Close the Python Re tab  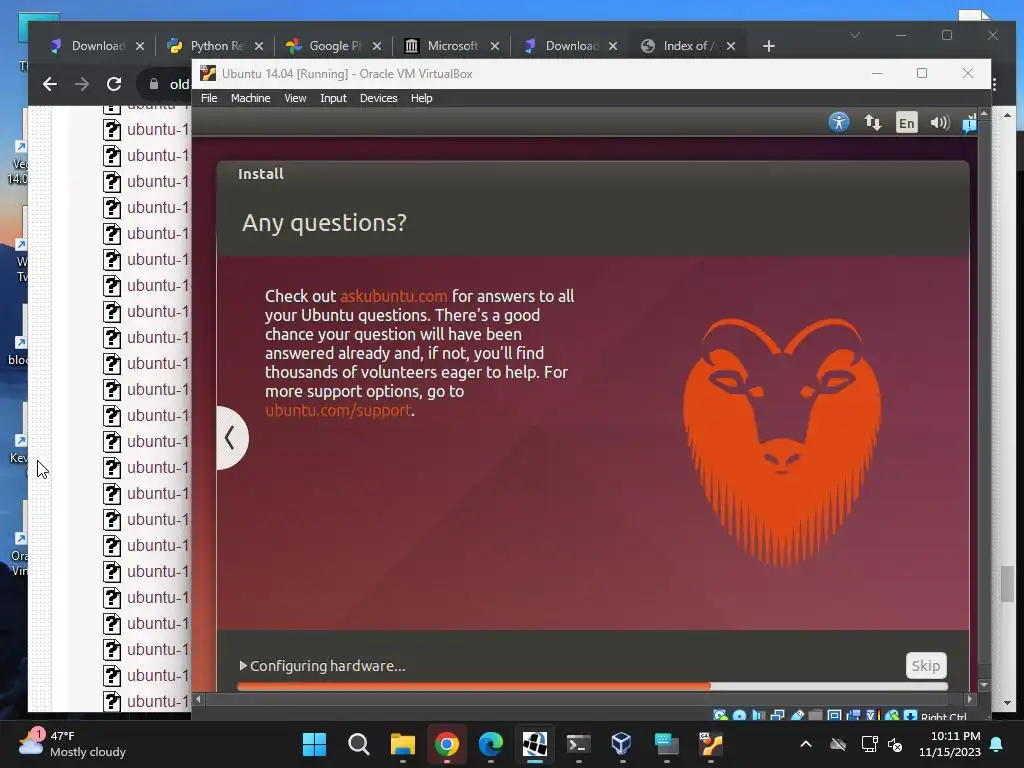point(259,46)
